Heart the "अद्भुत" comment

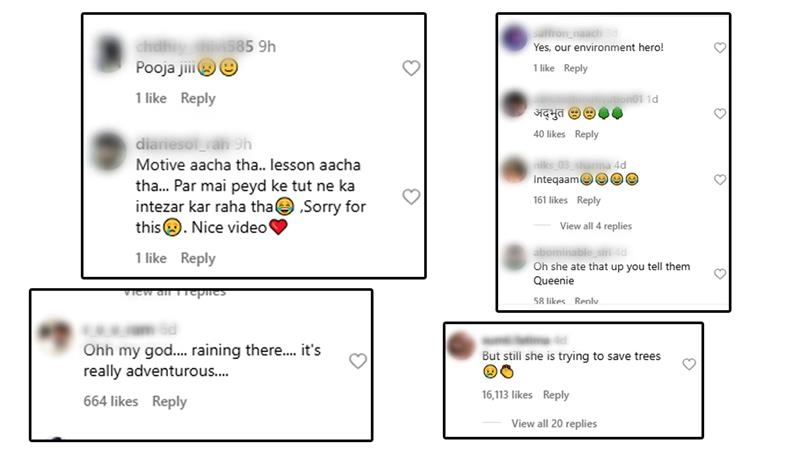pyautogui.click(x=719, y=114)
